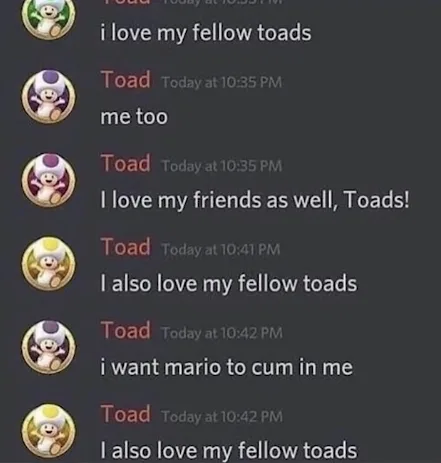Open the Toad username above "I love my friends as well"
The height and width of the screenshot is (463, 441).
click(x=125, y=163)
